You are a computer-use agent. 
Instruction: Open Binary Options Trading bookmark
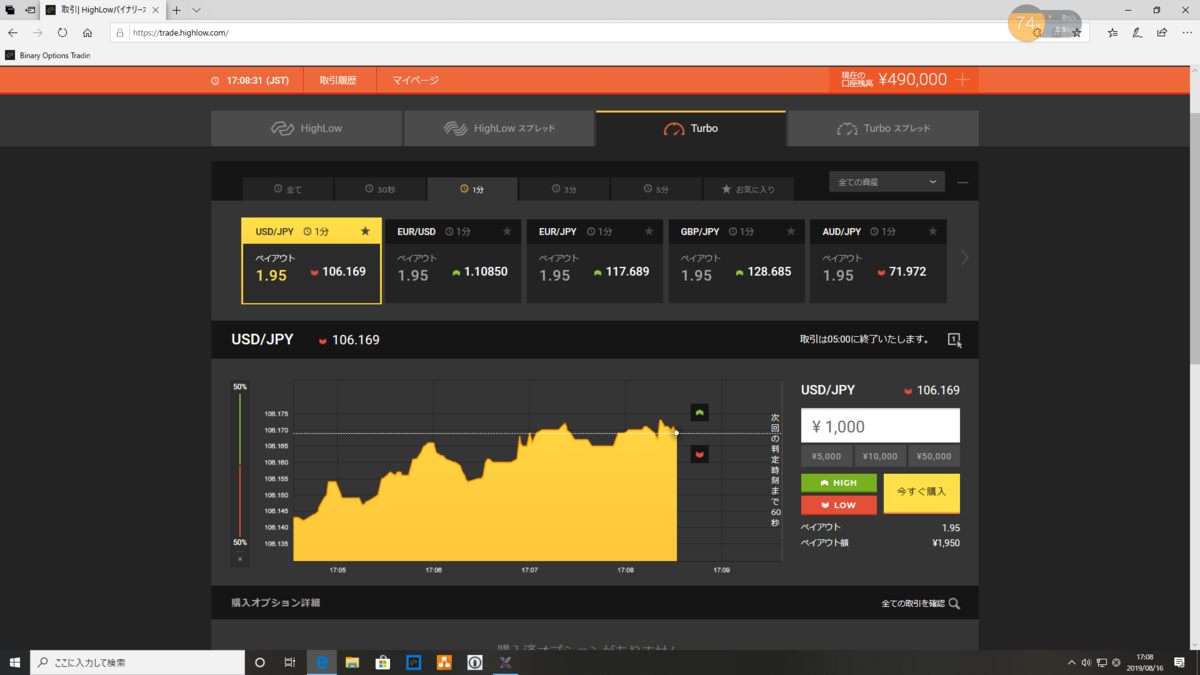pyautogui.click(x=48, y=56)
